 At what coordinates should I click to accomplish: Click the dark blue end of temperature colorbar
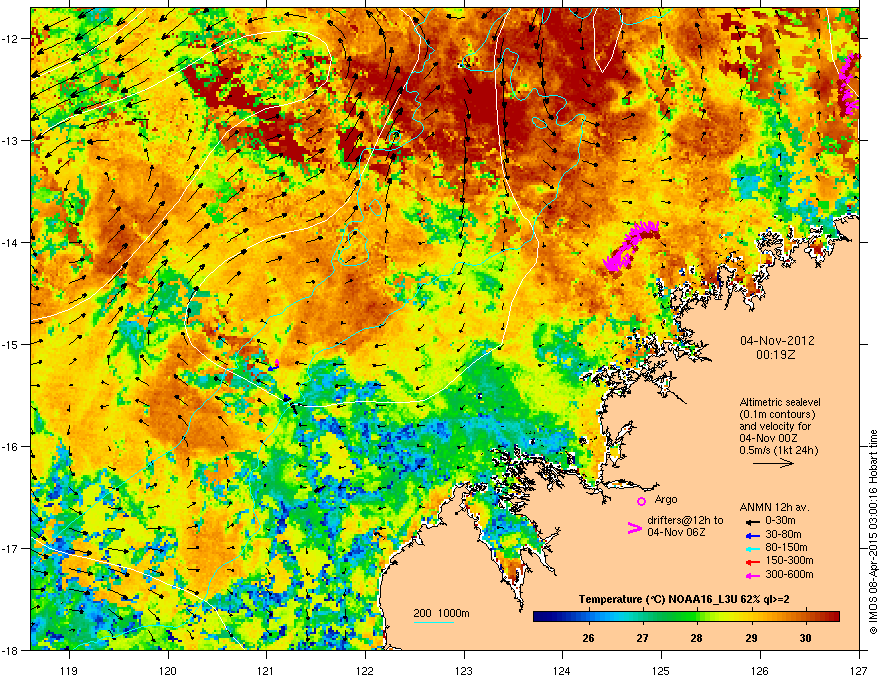click(539, 617)
